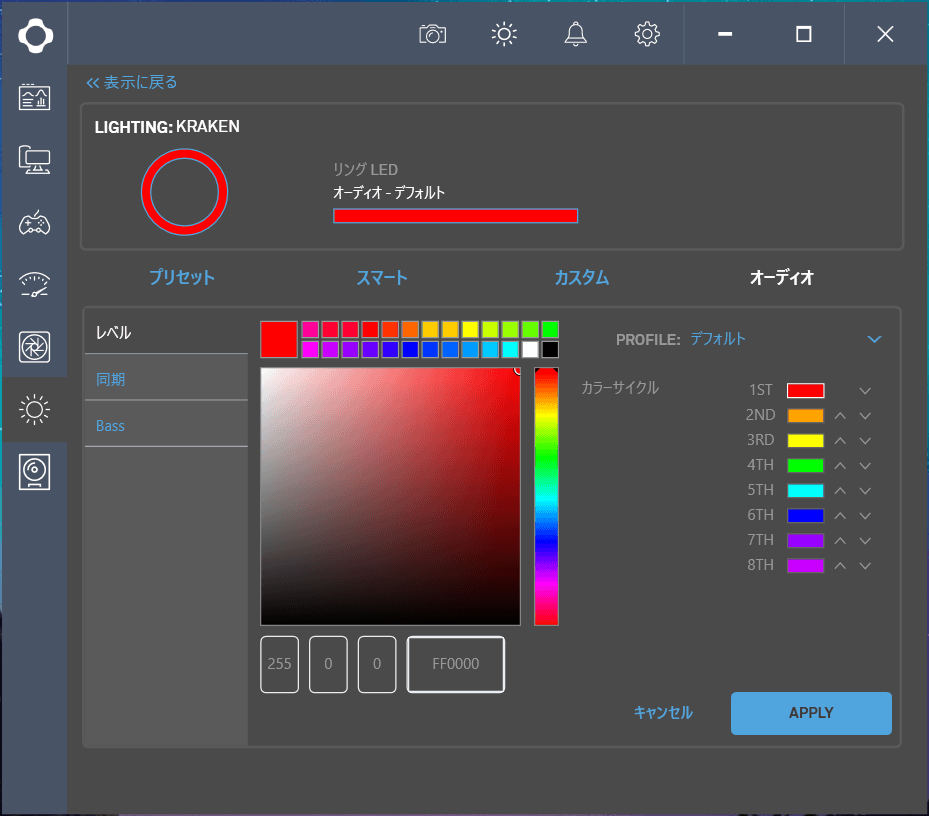This screenshot has height=816, width=929.
Task: Open the My PC specs sidebar icon
Action: pos(34,159)
